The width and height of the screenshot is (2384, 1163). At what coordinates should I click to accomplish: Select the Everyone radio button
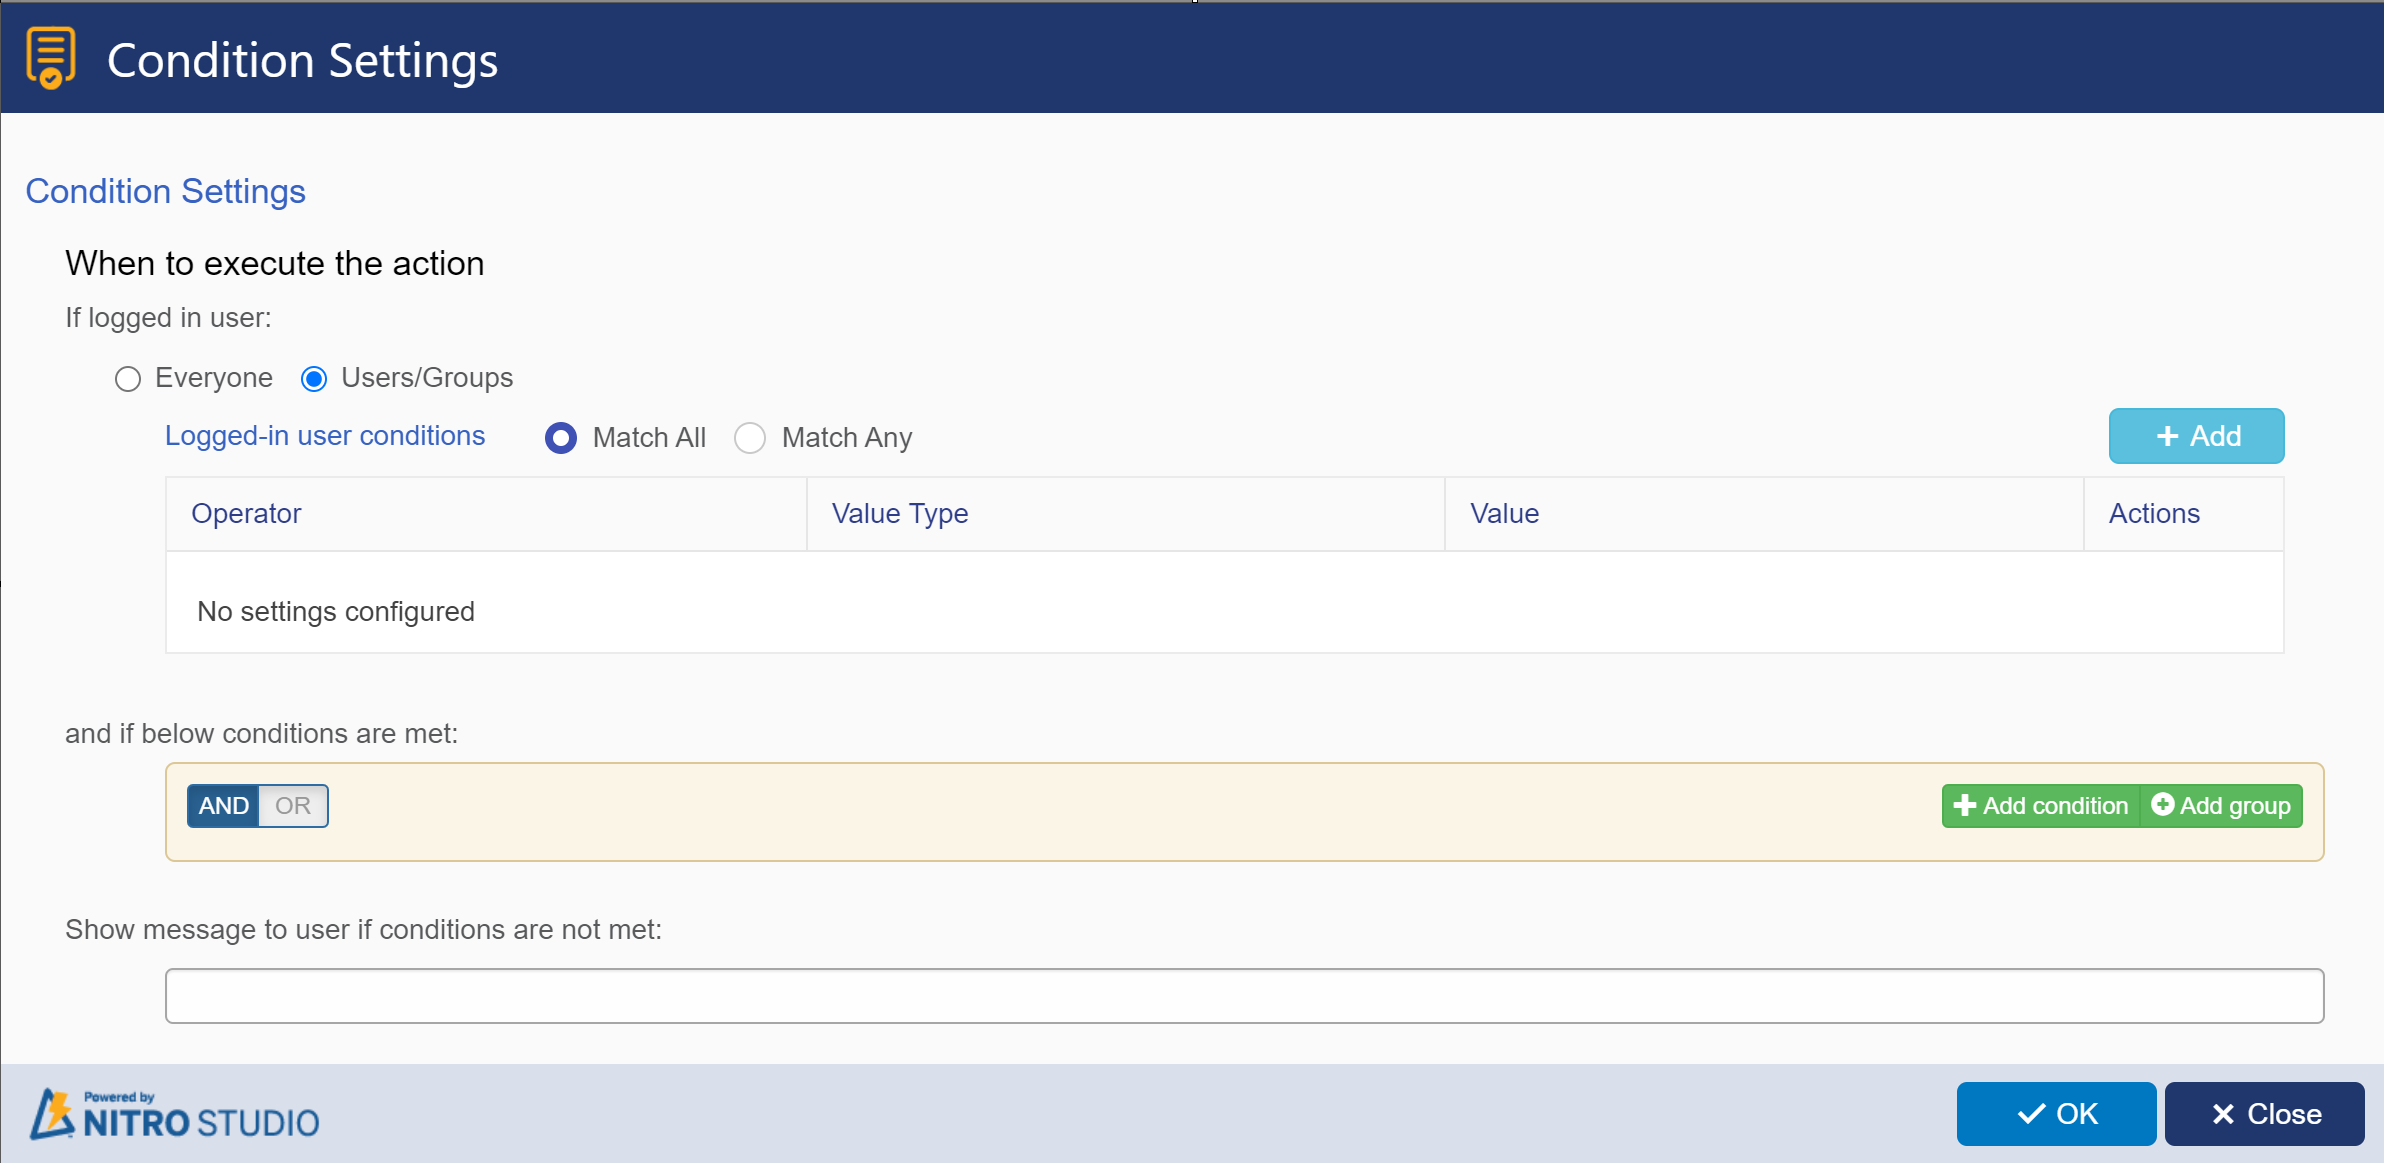point(129,379)
